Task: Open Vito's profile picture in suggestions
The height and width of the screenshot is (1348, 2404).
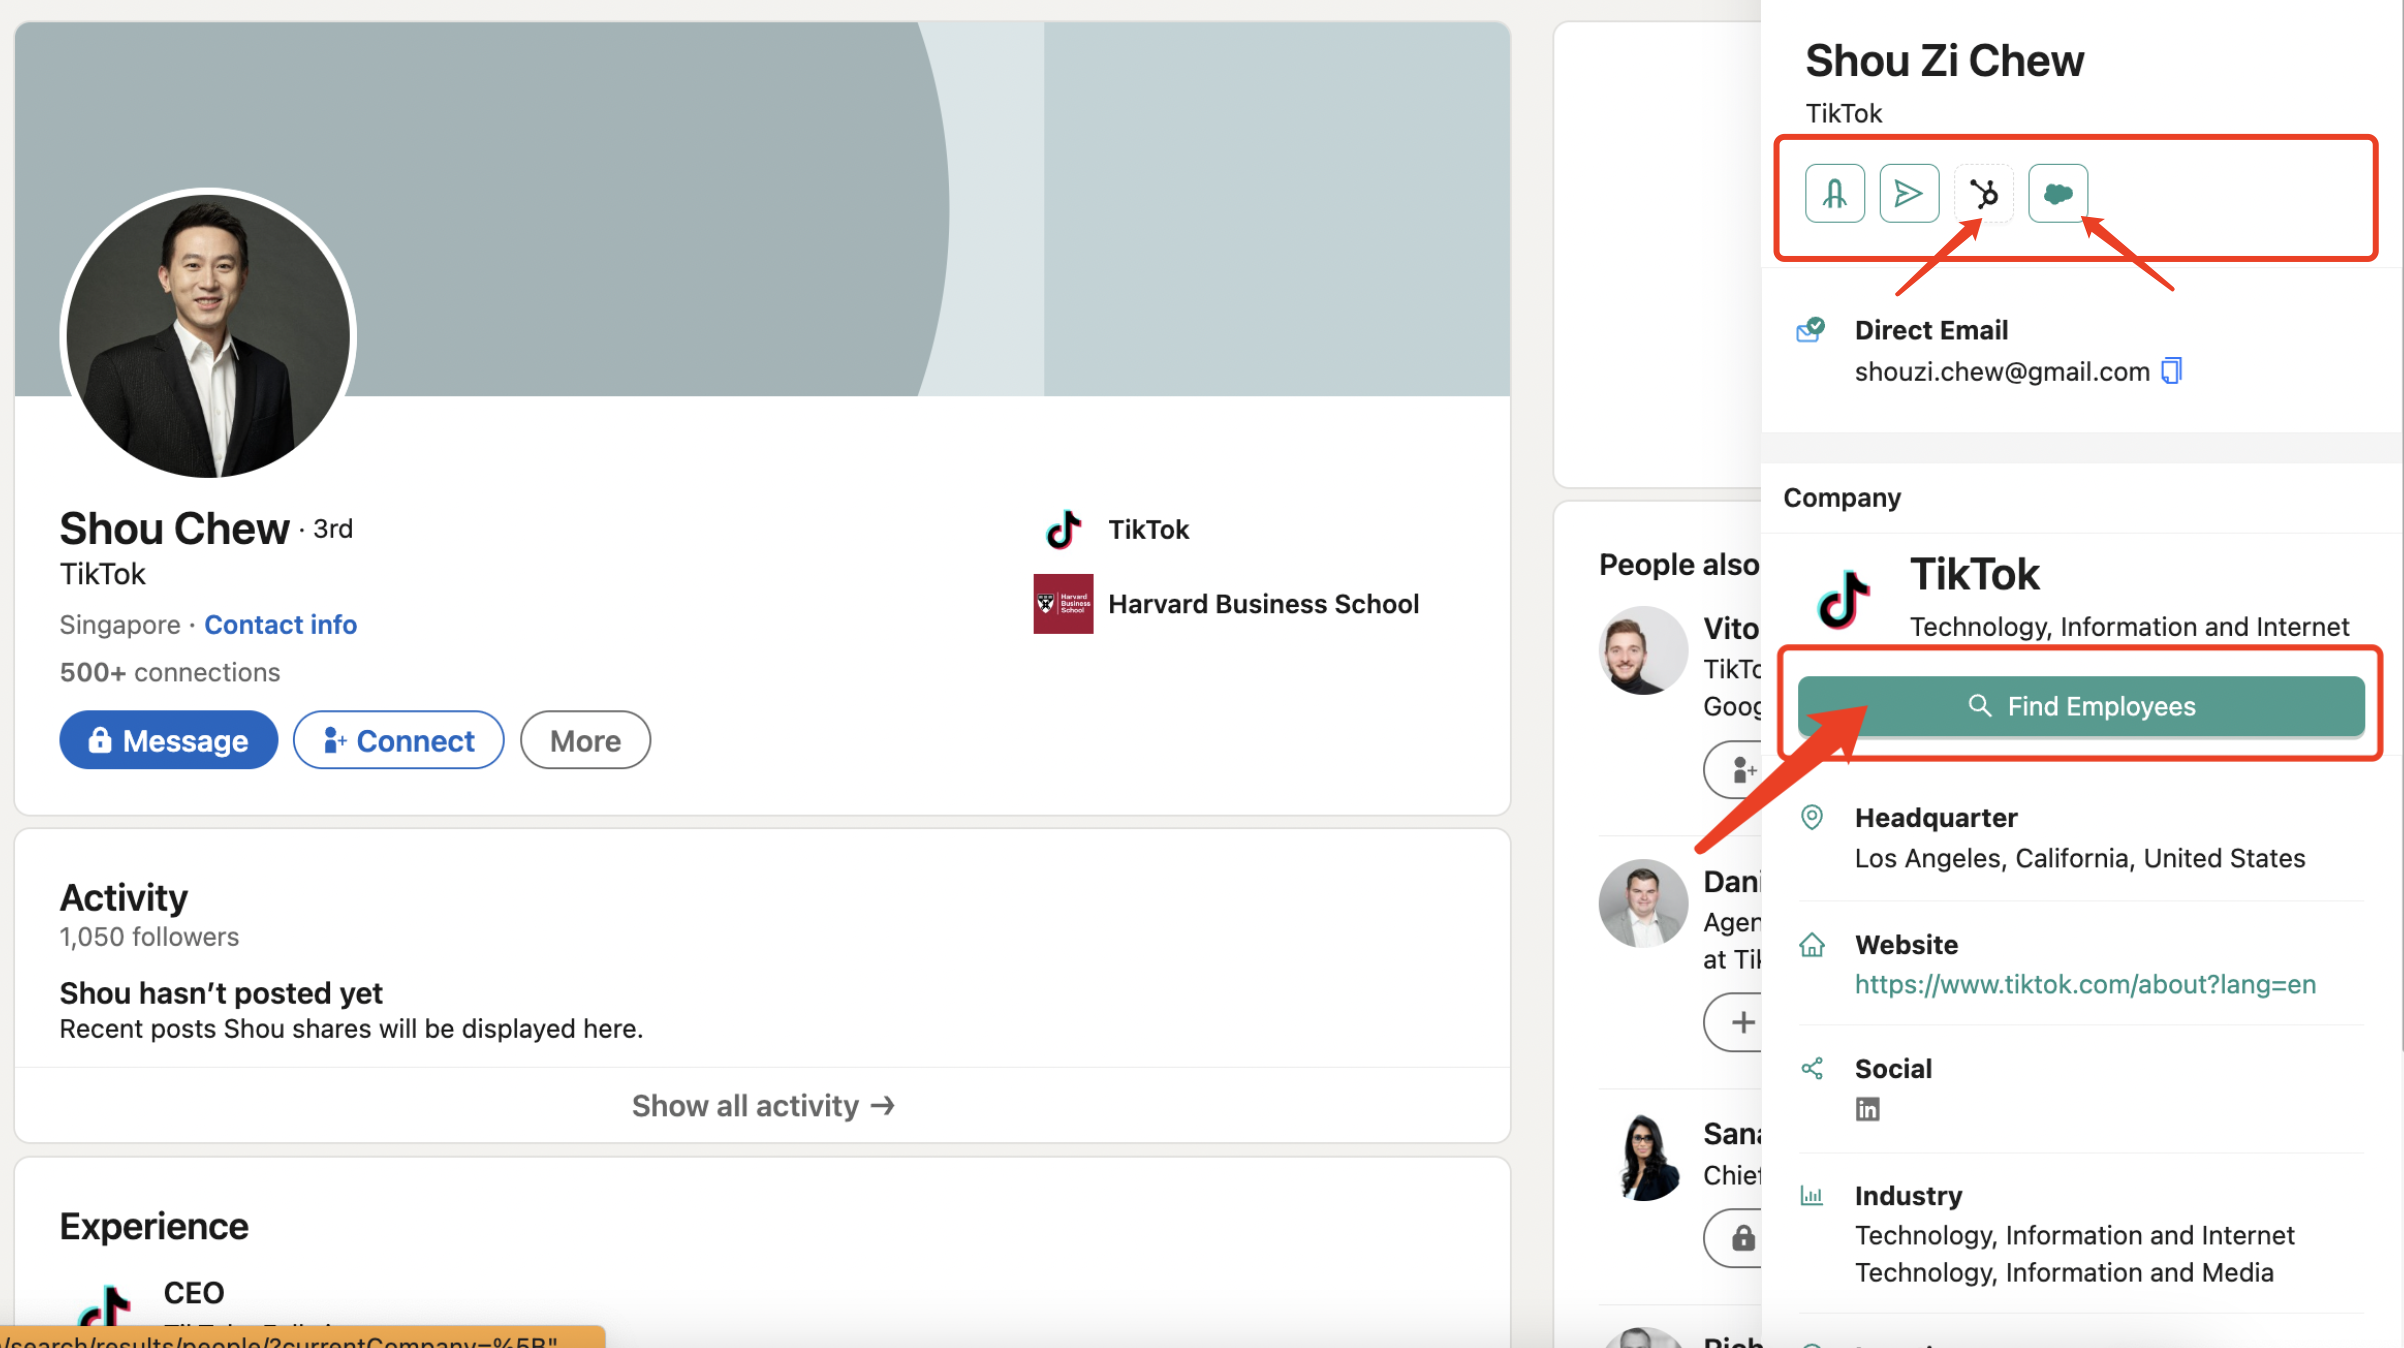Action: pyautogui.click(x=1641, y=650)
